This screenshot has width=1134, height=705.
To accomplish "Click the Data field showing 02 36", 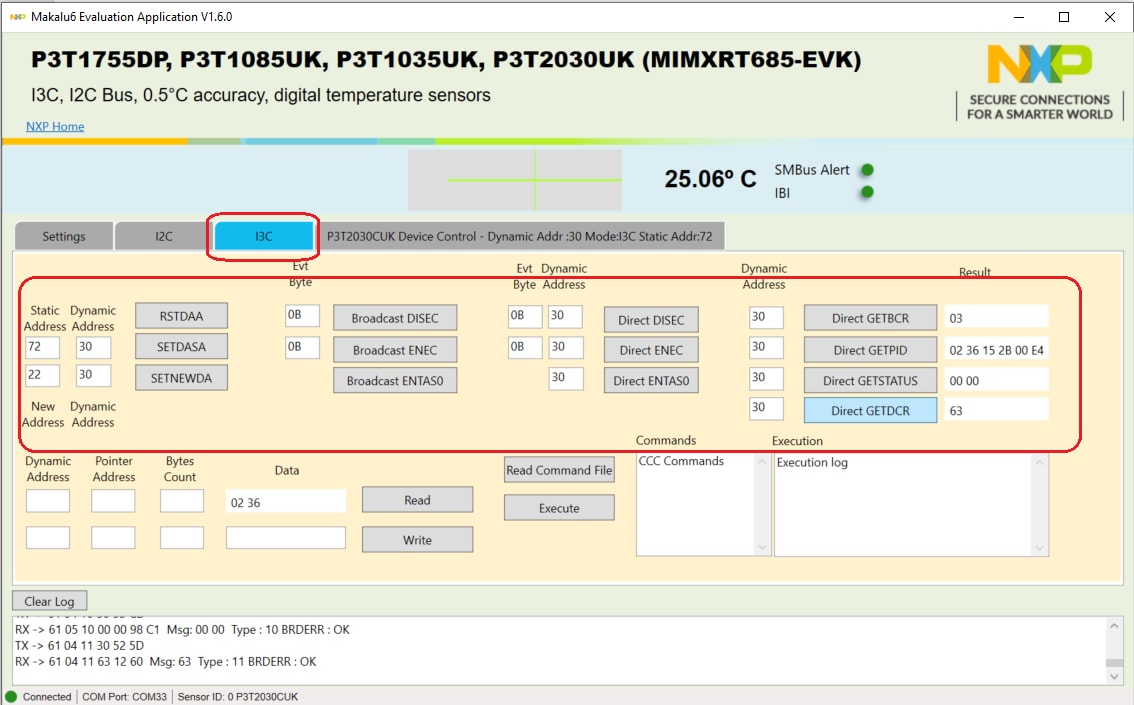I will coord(285,502).
